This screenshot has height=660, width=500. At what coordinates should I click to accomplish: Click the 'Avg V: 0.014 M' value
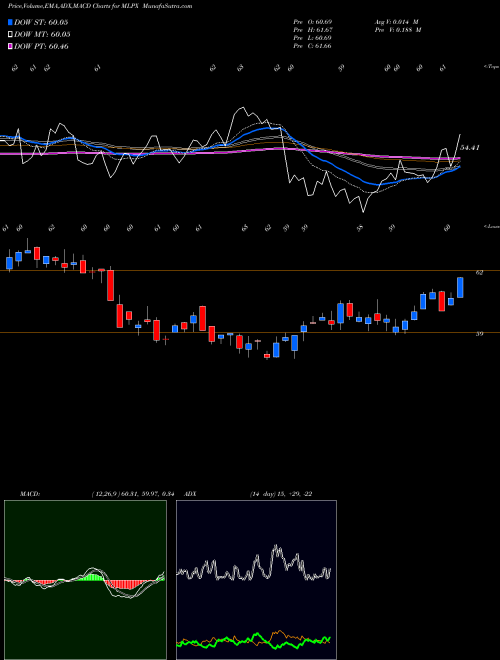[397, 22]
